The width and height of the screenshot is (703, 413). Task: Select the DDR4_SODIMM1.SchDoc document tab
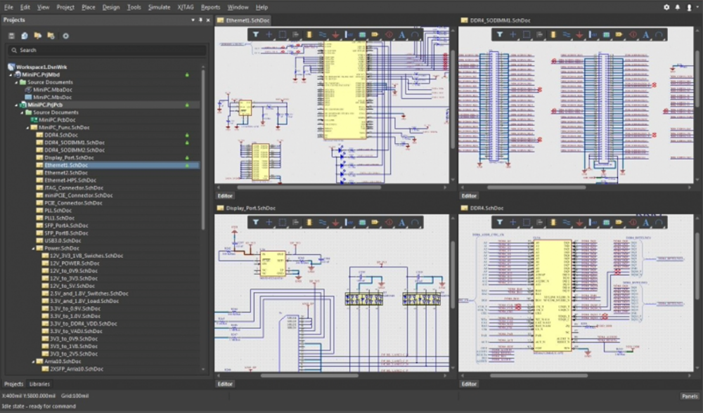[x=496, y=20]
